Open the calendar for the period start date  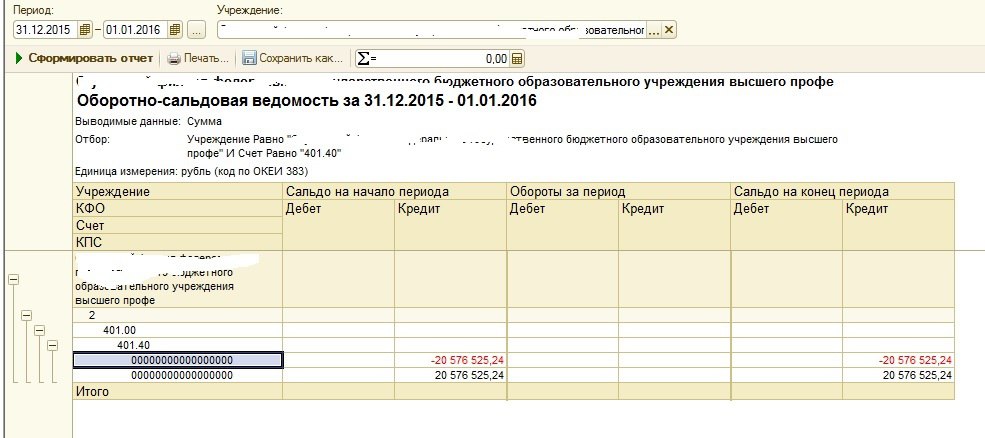coord(84,30)
